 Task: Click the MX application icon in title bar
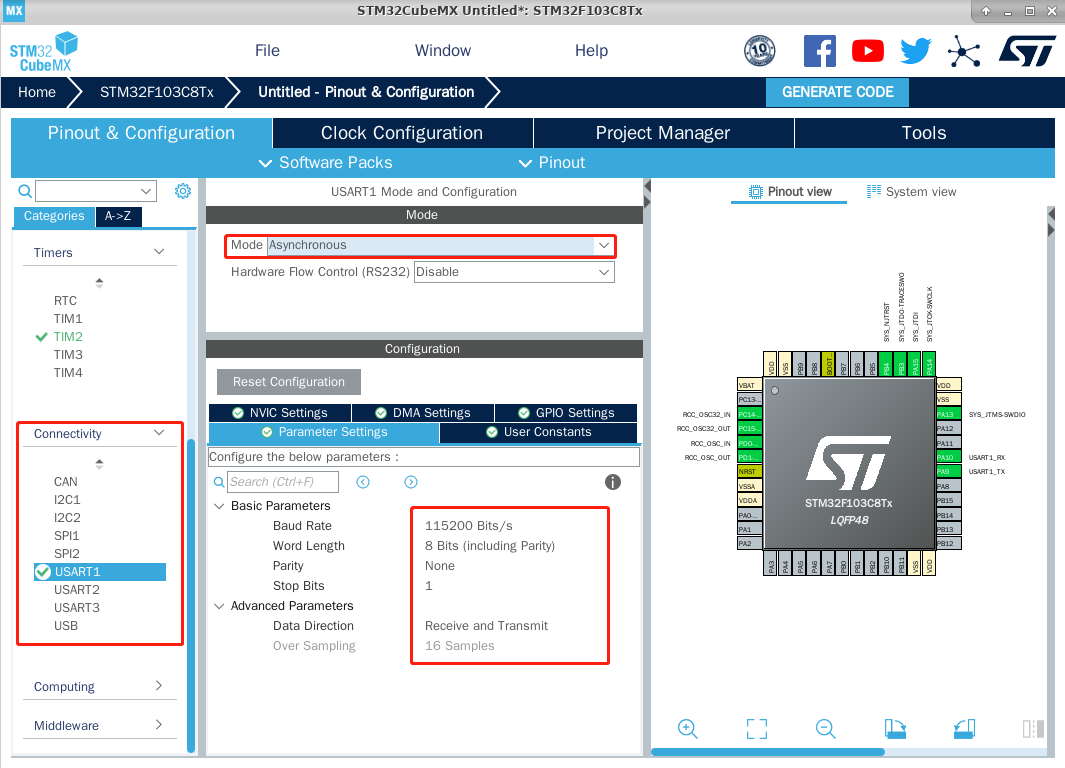click(14, 11)
